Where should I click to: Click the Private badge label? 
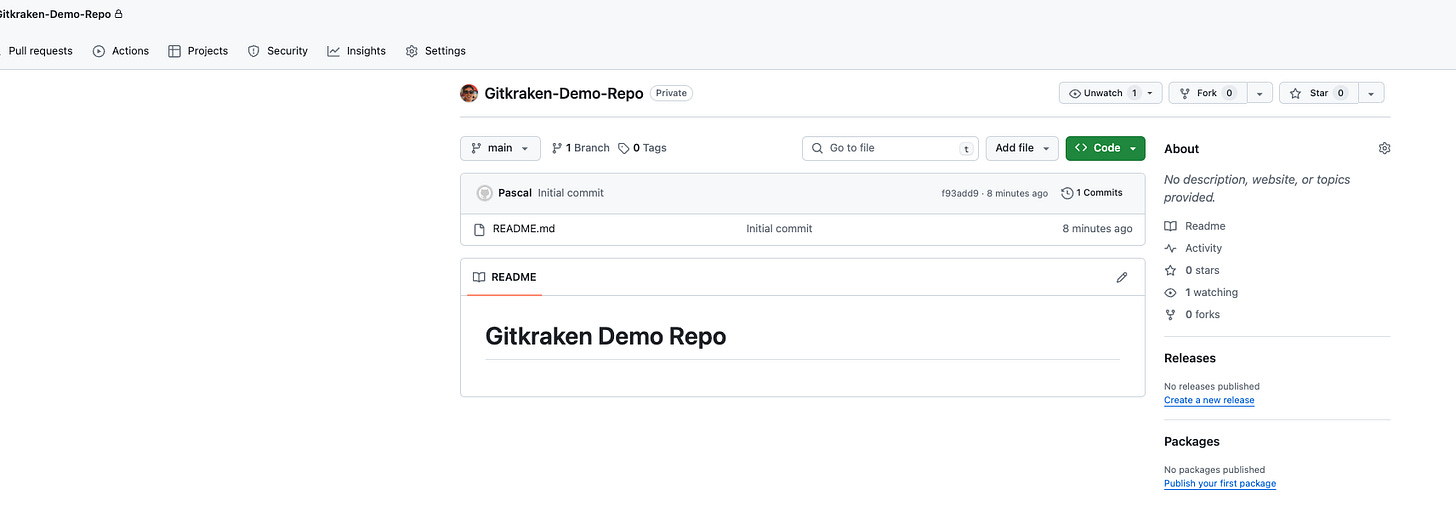click(671, 93)
